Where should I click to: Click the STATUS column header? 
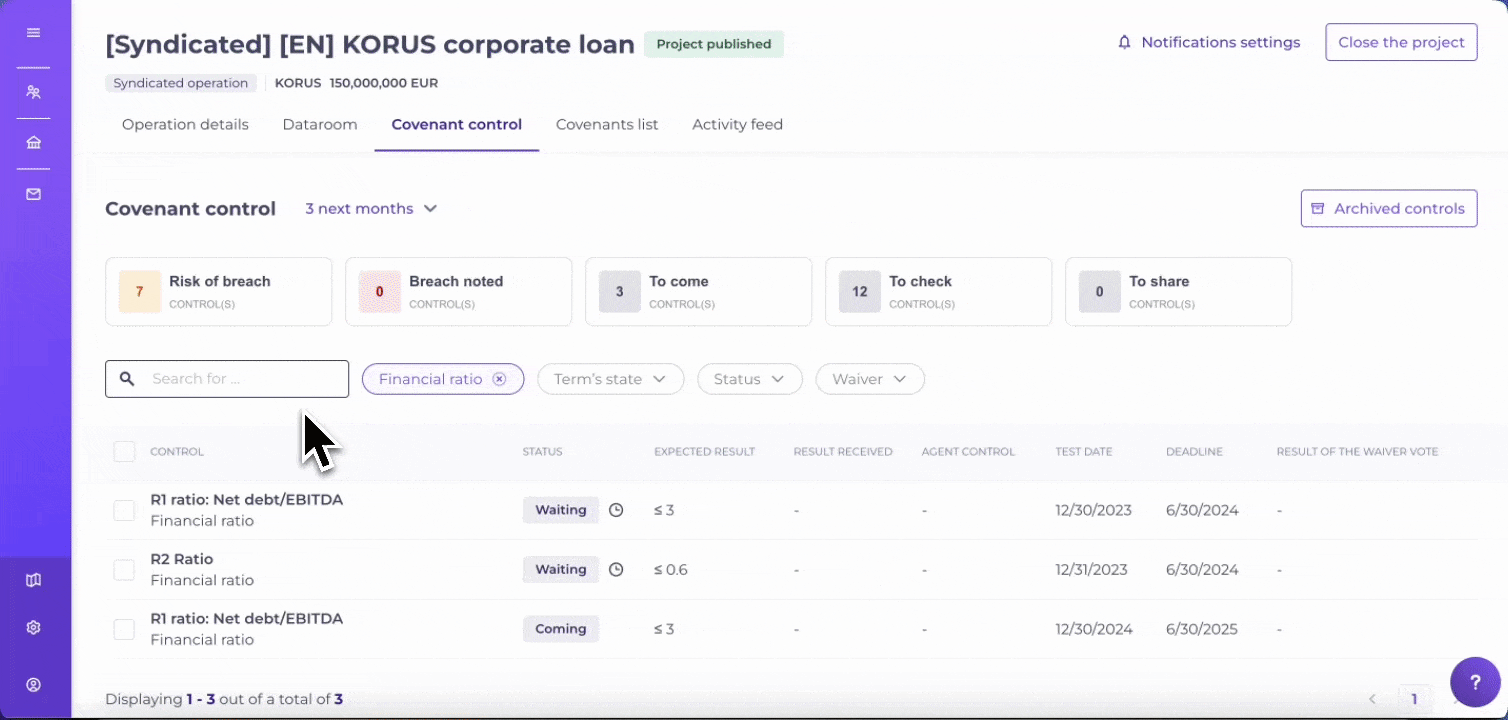click(x=542, y=452)
